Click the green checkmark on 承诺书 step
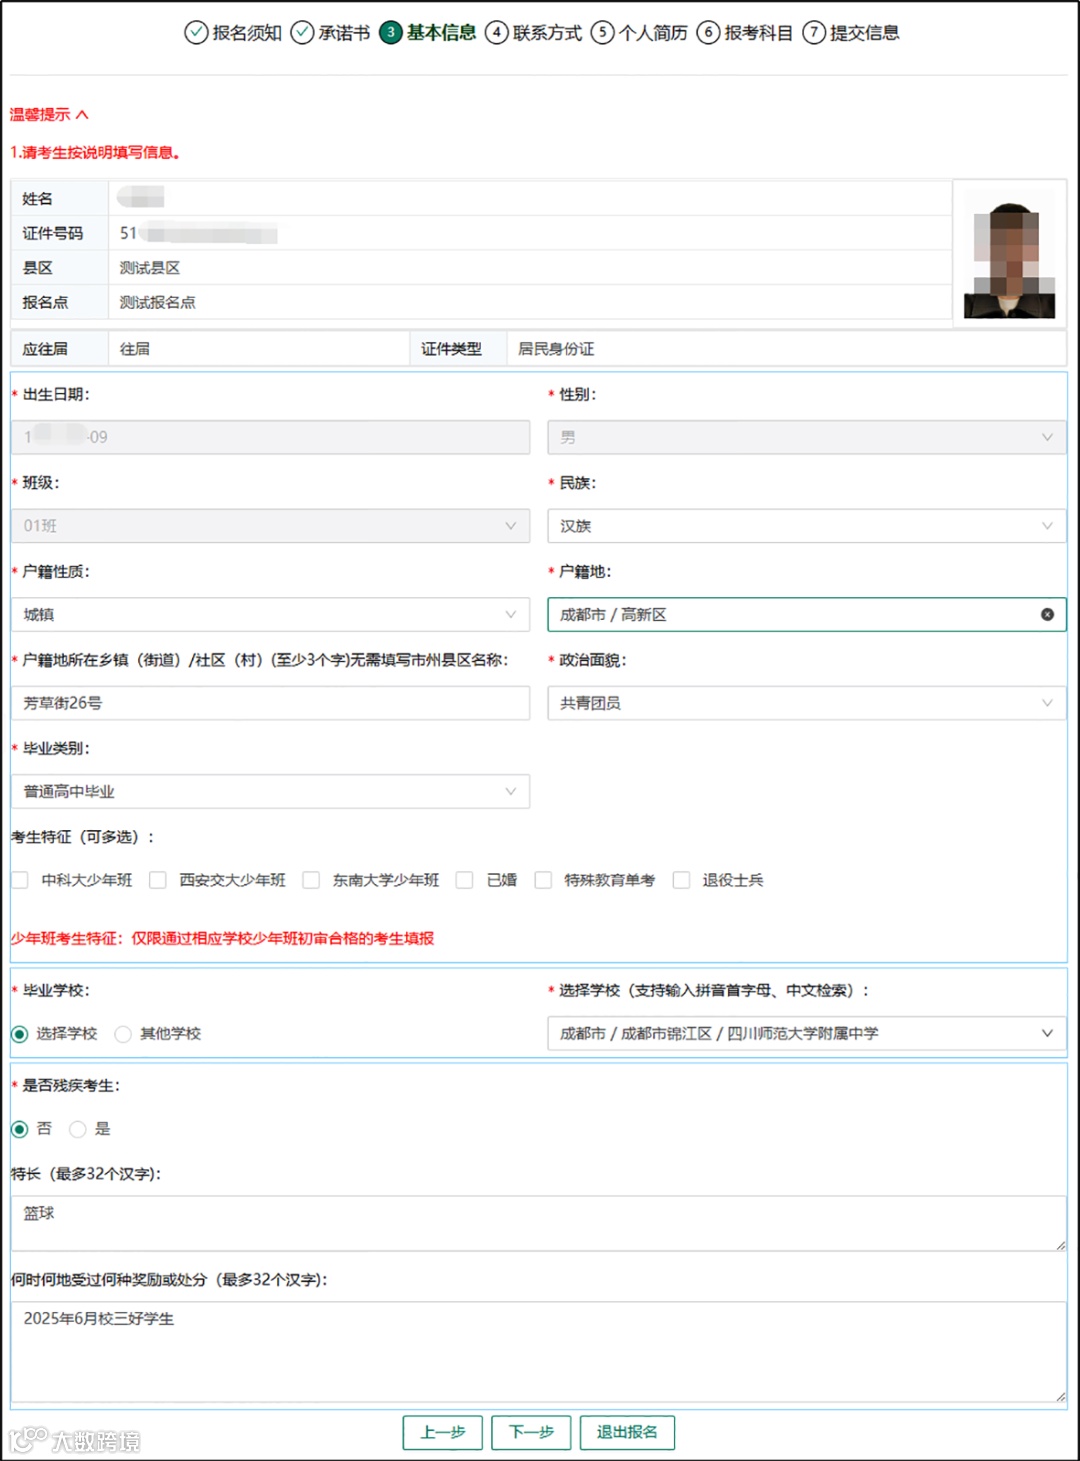The height and width of the screenshot is (1461, 1080). click(x=301, y=32)
